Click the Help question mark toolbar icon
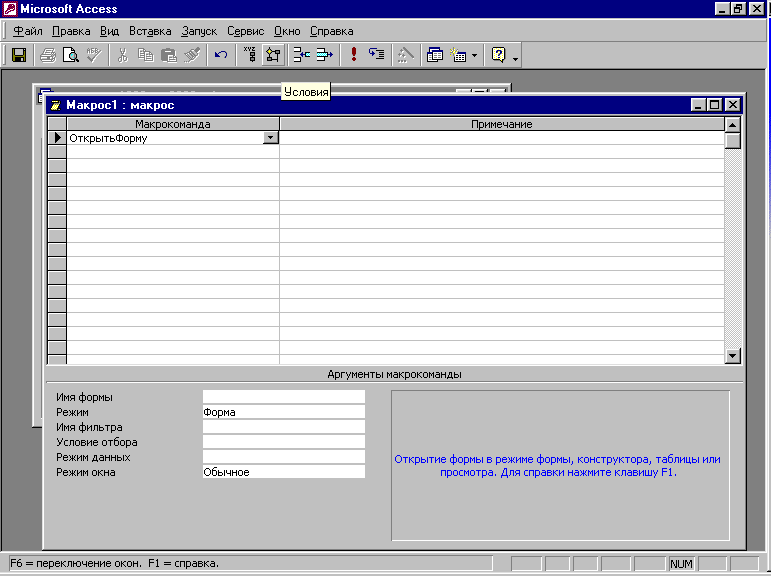 [499, 55]
